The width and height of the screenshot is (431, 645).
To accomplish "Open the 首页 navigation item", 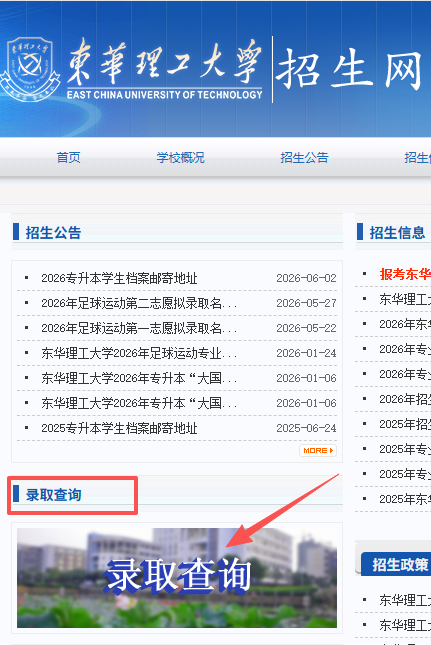I will tap(68, 158).
